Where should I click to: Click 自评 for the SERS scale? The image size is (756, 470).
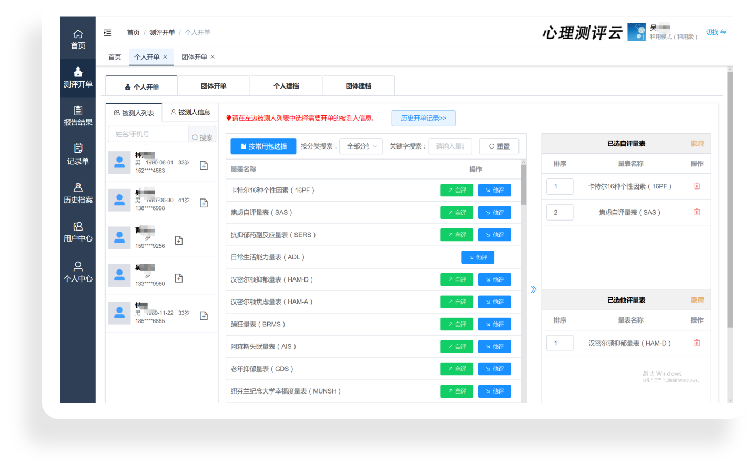pyautogui.click(x=457, y=234)
